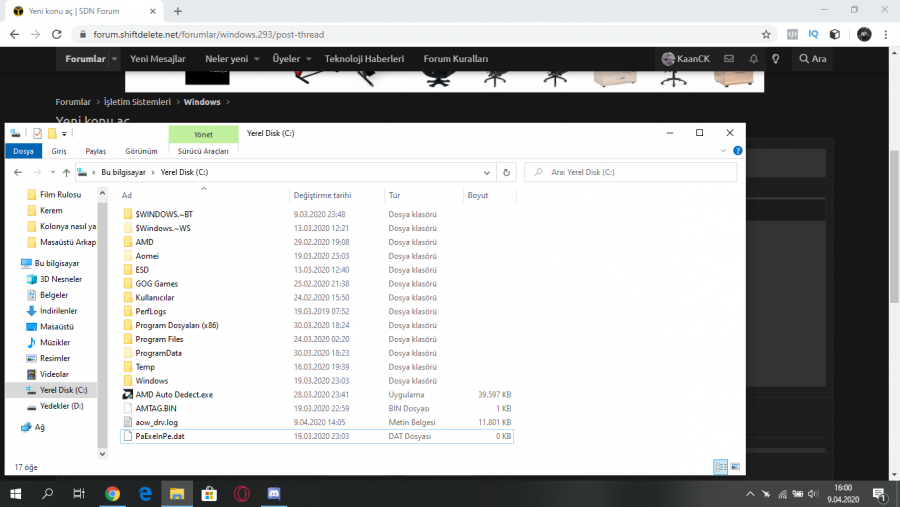Select the Yönet contextual tab

point(203,134)
